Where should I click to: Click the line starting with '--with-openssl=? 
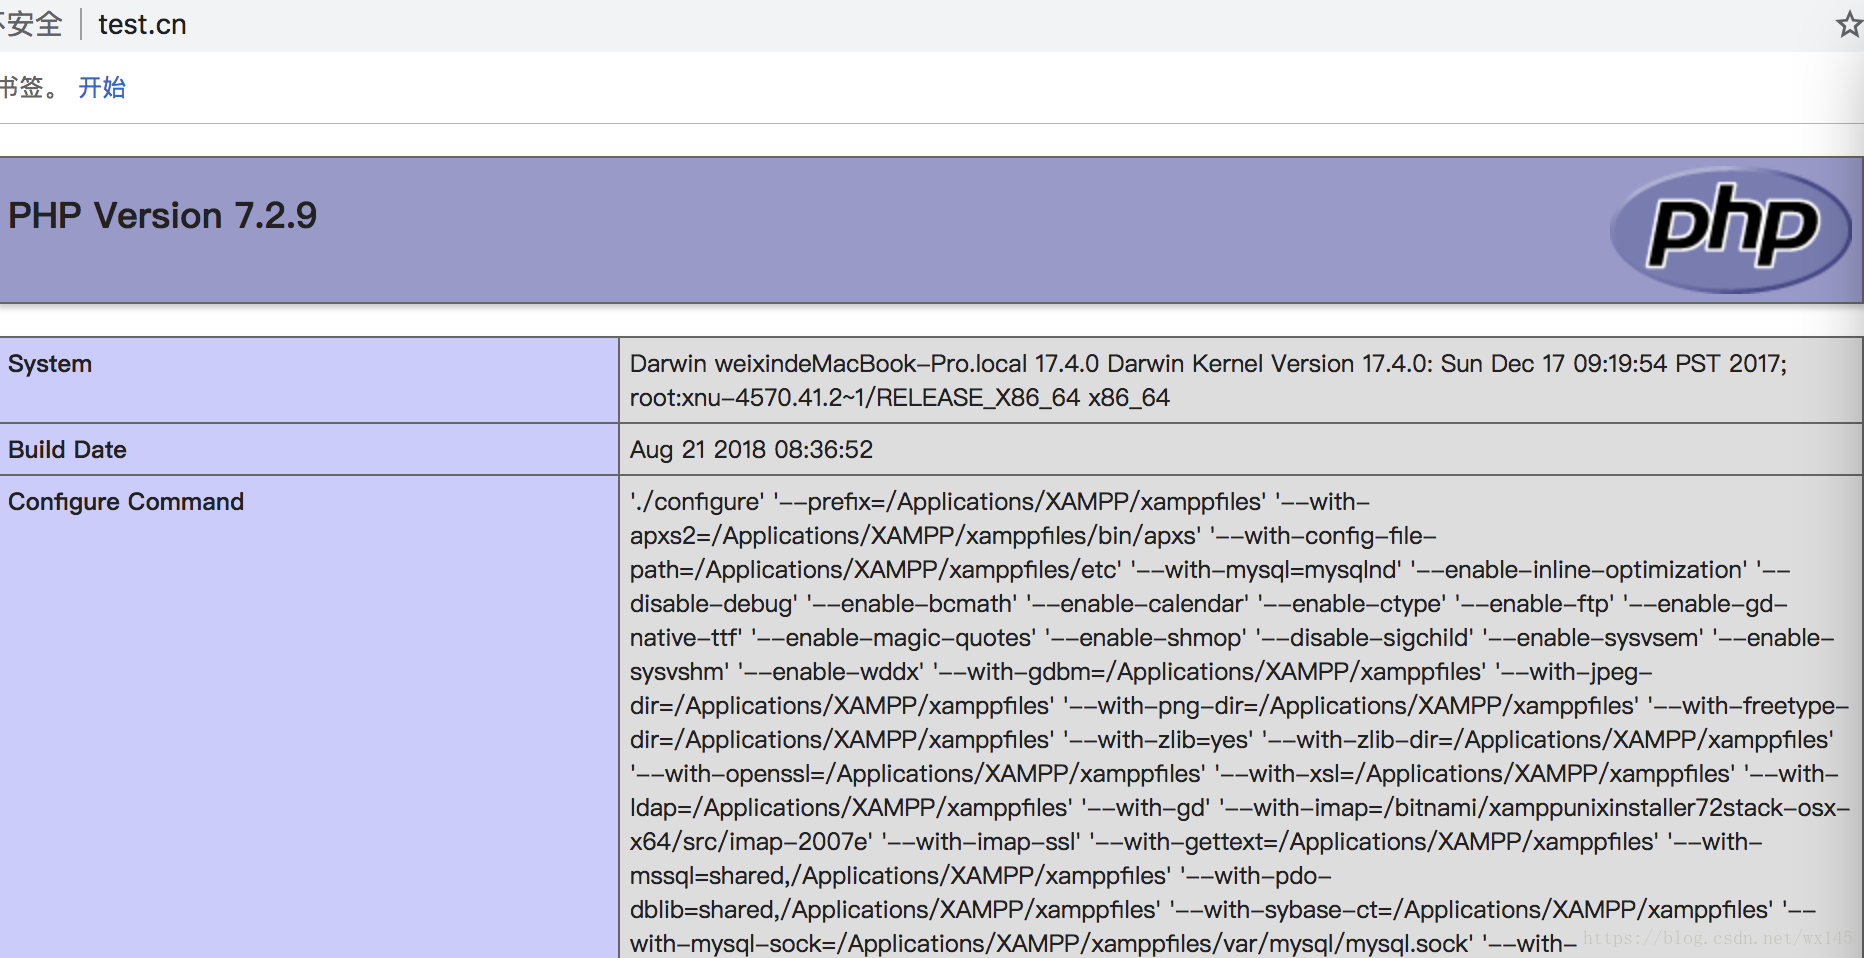pyautogui.click(x=1234, y=774)
